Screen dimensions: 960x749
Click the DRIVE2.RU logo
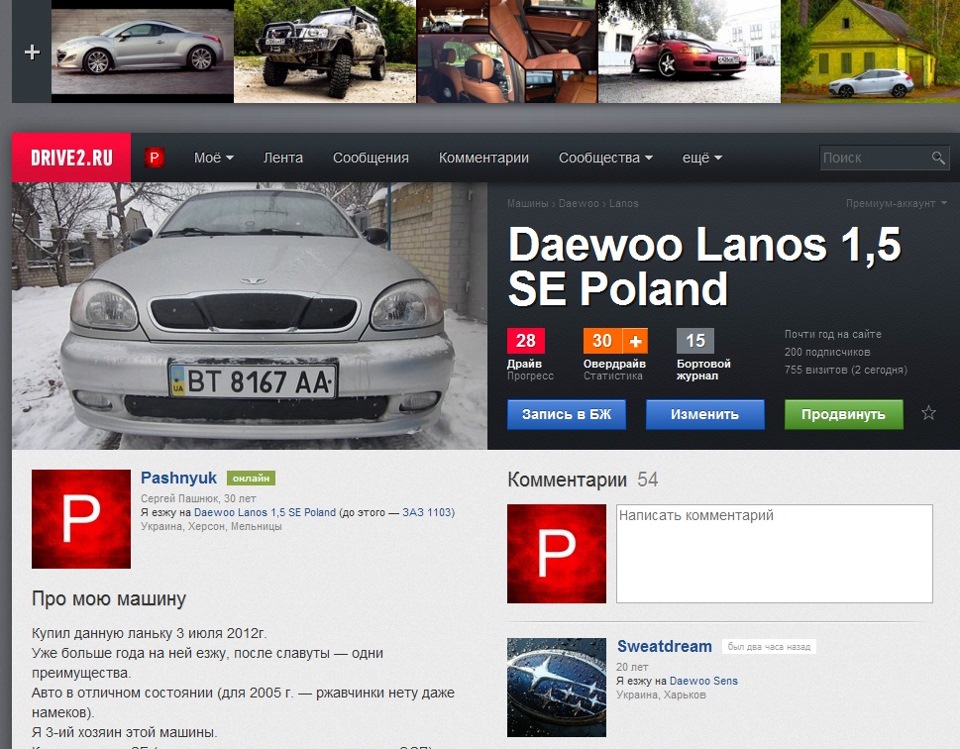point(72,157)
